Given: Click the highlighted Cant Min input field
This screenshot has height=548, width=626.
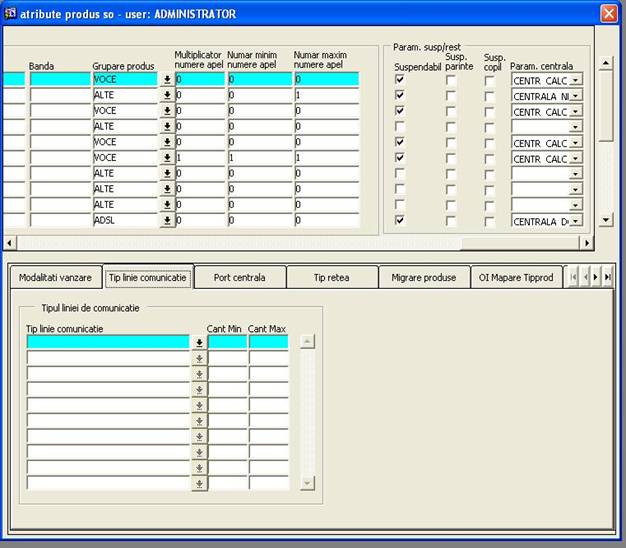Looking at the screenshot, I should [227, 342].
